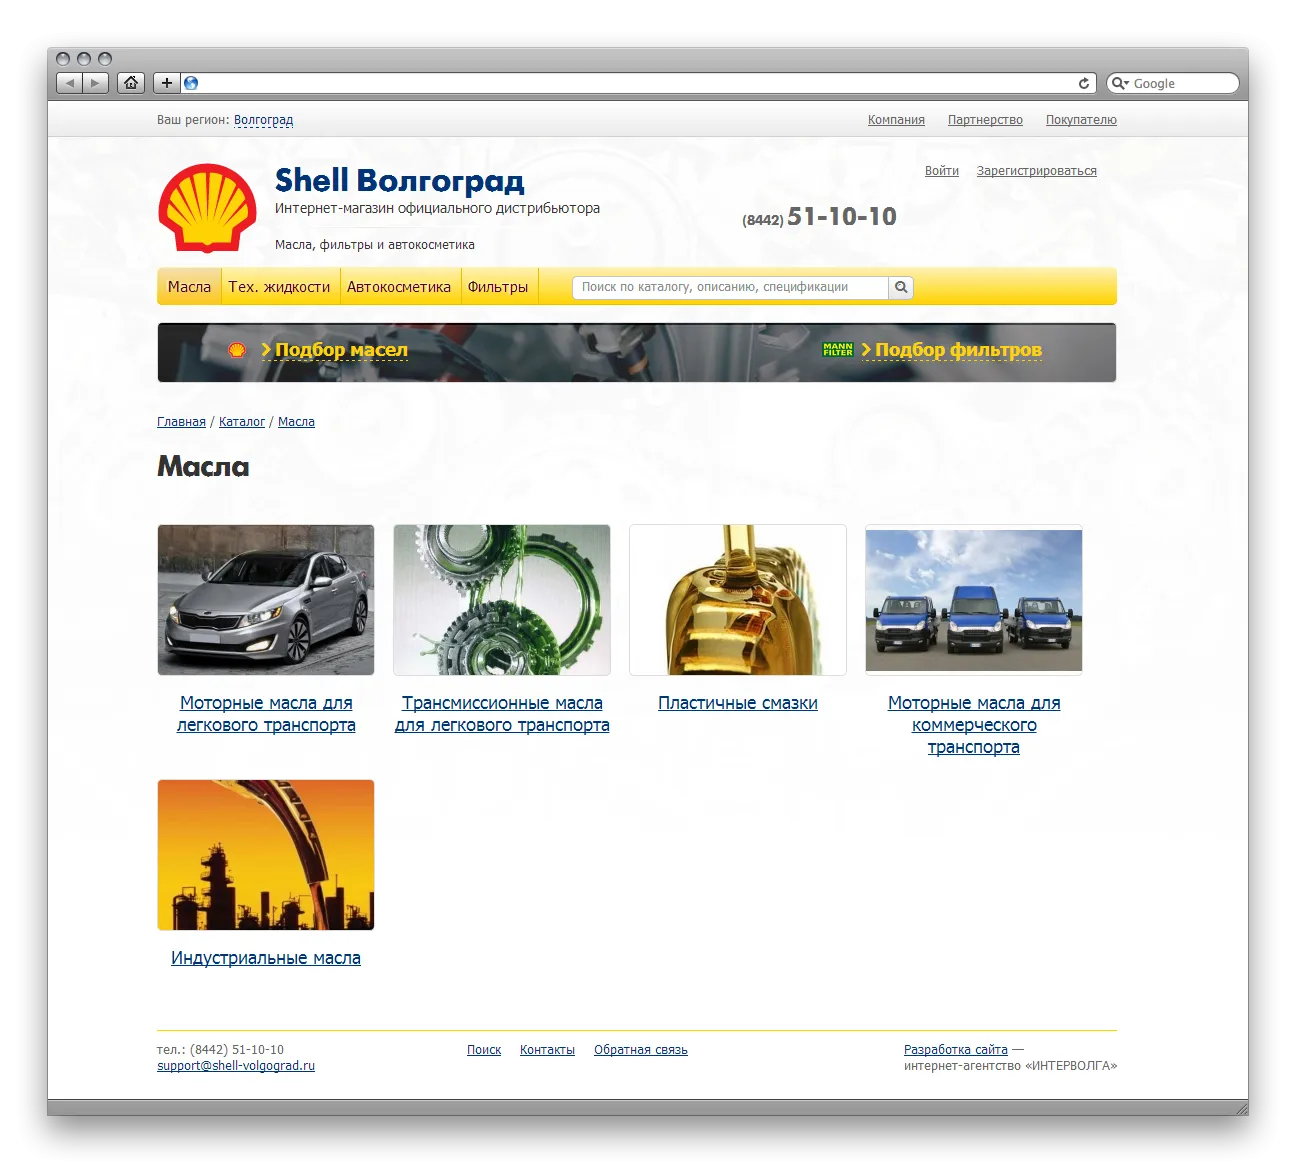The height and width of the screenshot is (1163, 1296).
Task: Open the Подбор масел selector link
Action: click(x=341, y=350)
